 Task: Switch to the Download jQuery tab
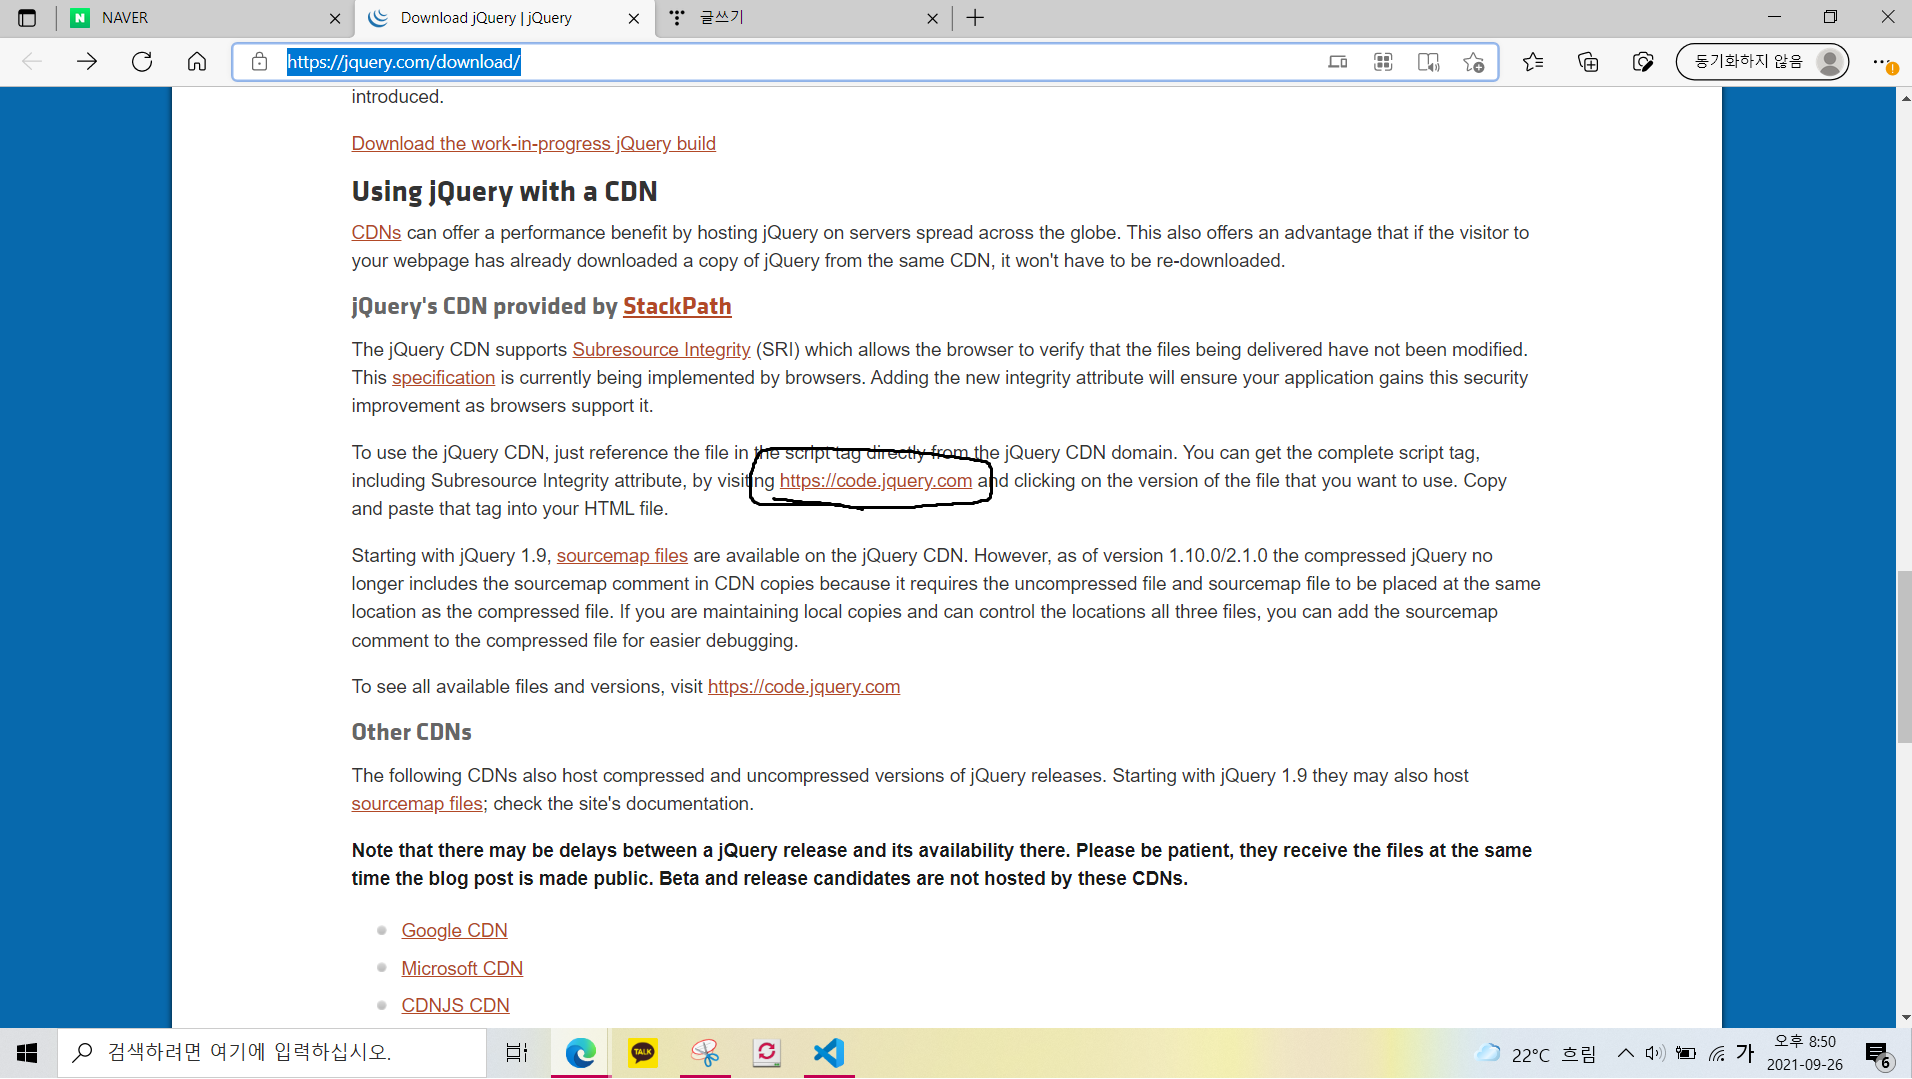point(505,18)
